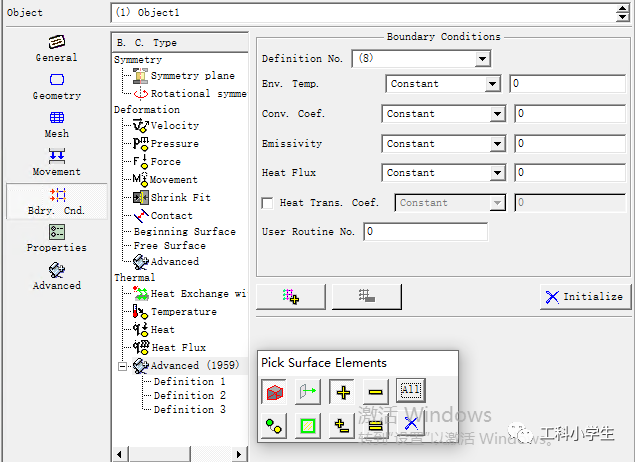Select Velocity under Deformation

(x=166, y=126)
